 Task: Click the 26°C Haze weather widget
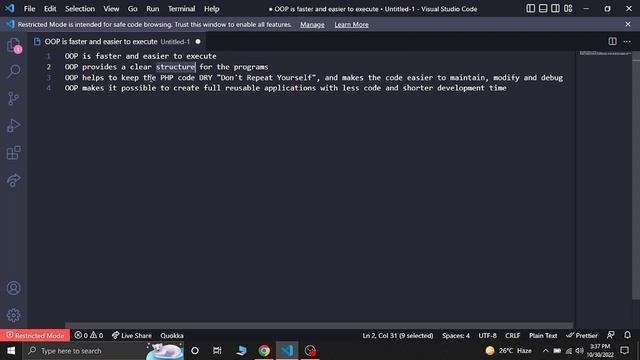click(x=509, y=351)
